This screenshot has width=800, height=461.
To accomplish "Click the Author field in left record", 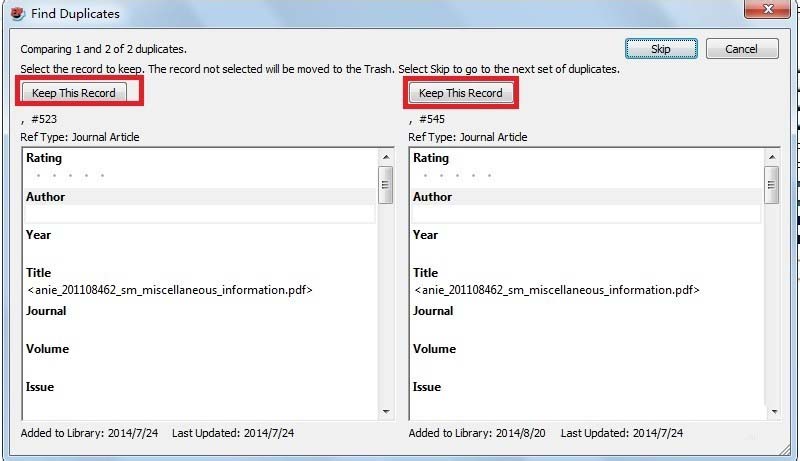I will click(200, 214).
